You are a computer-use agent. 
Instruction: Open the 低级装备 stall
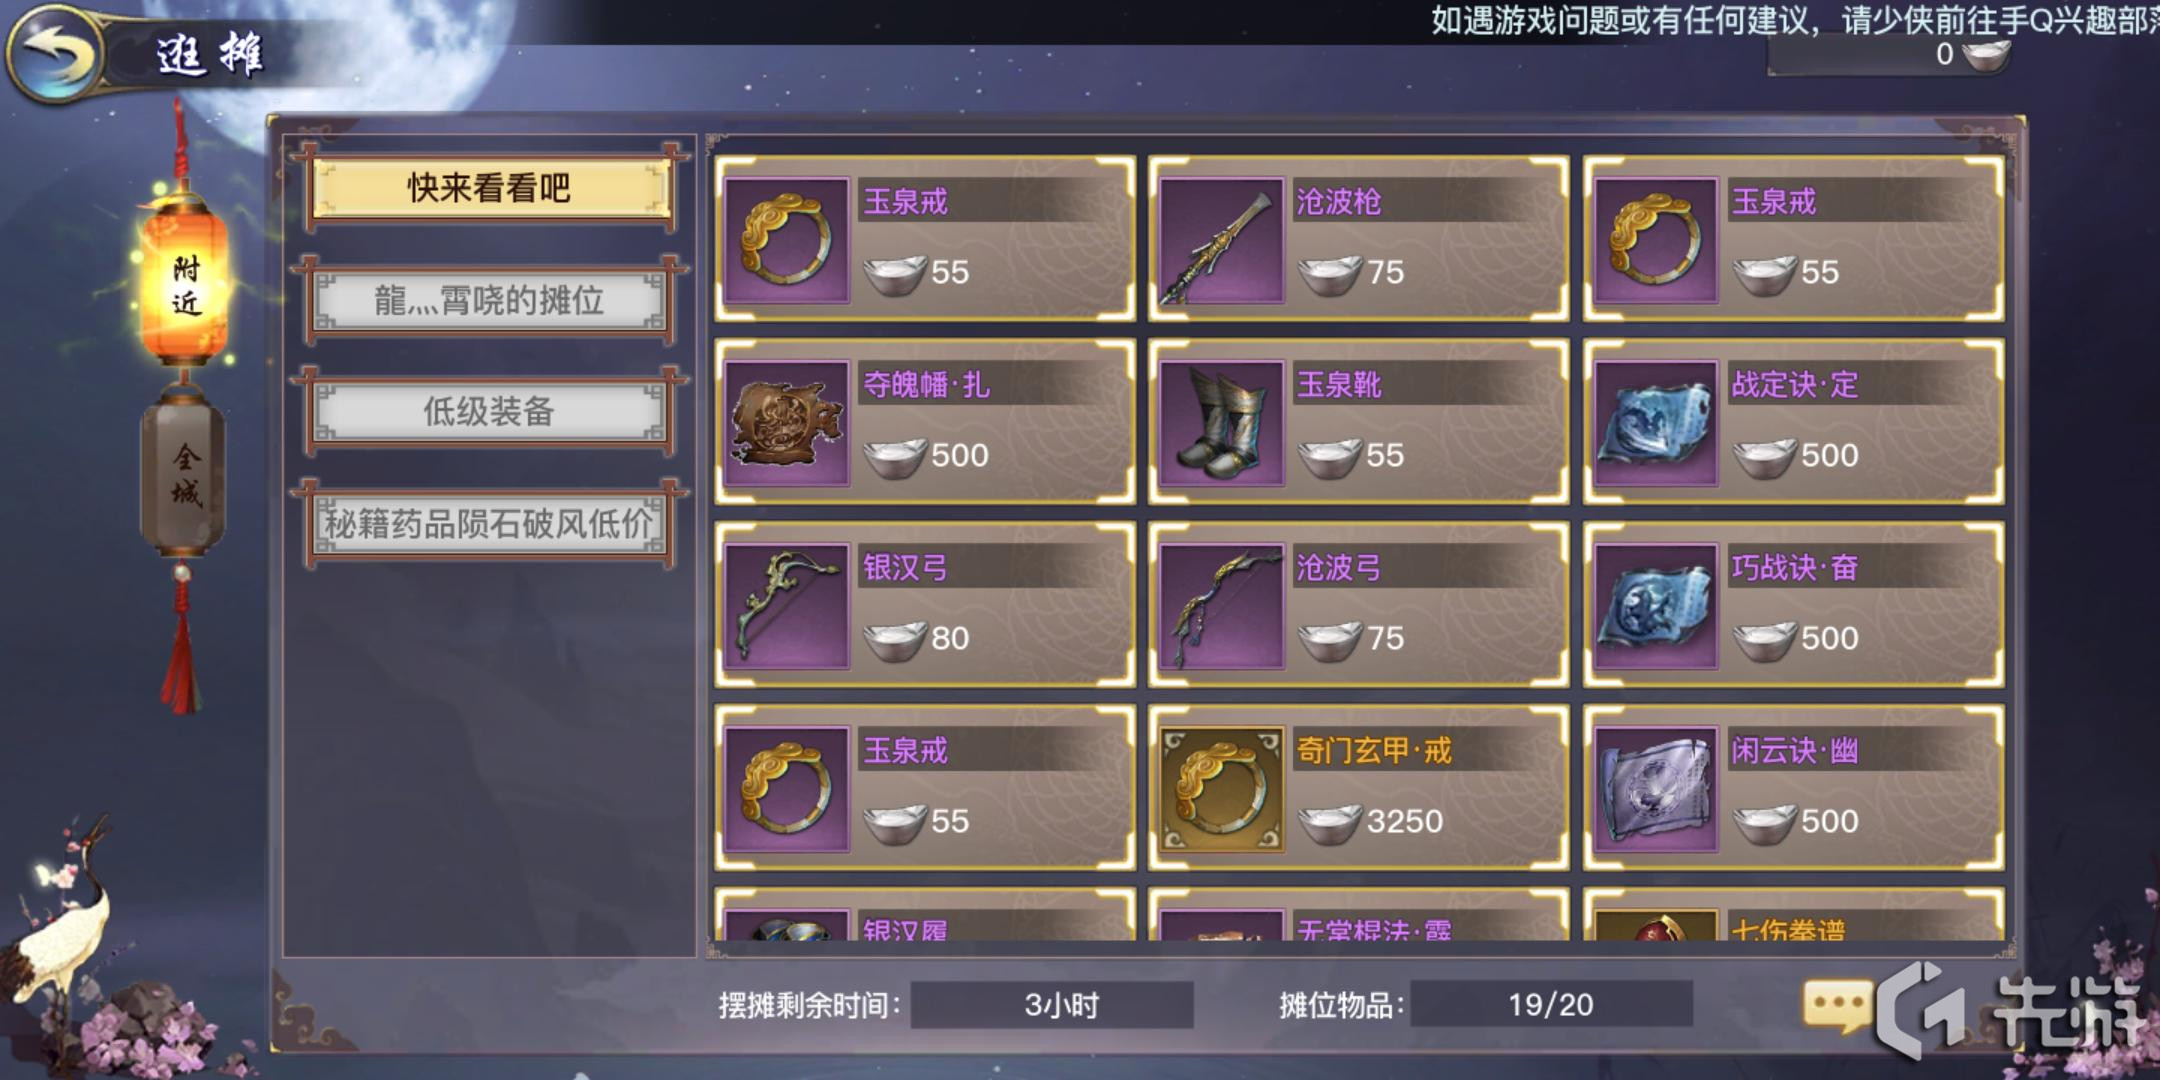(489, 411)
